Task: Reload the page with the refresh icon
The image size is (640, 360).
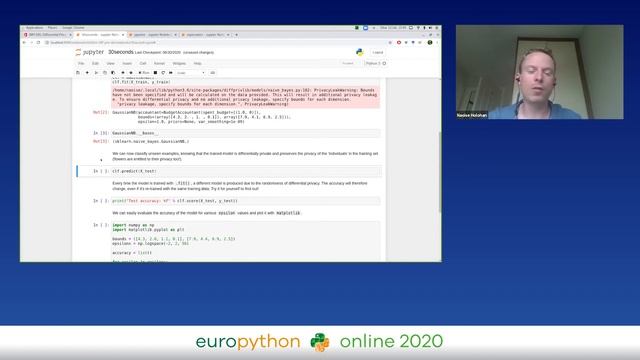Action: coord(38,42)
